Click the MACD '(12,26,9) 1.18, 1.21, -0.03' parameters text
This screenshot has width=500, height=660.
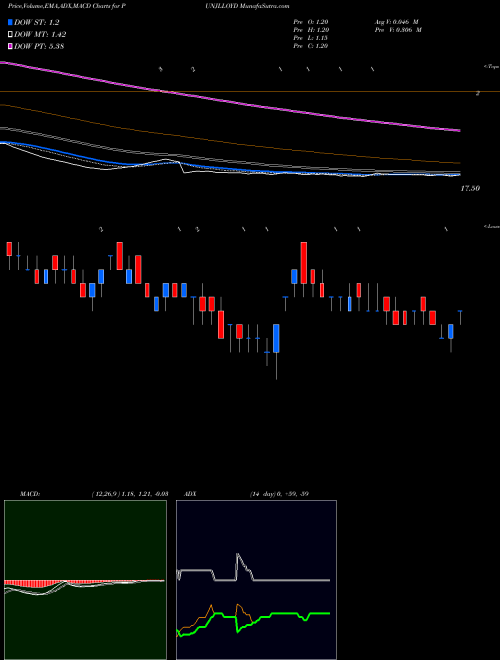tap(130, 494)
